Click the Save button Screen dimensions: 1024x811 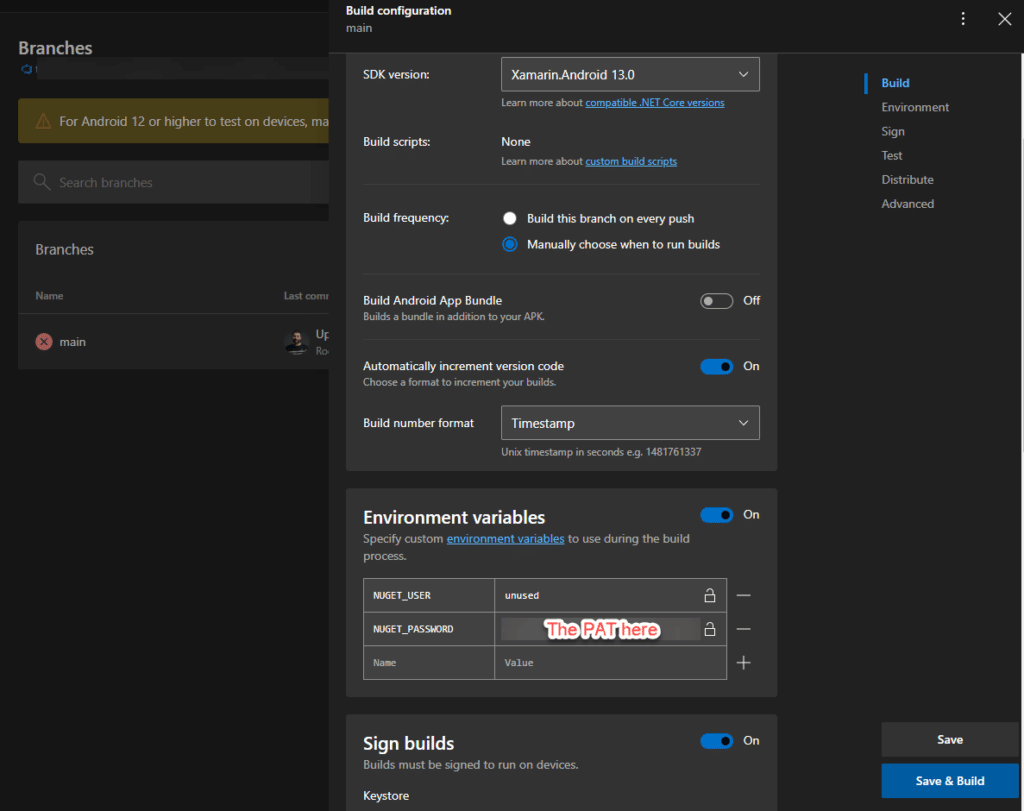click(x=950, y=740)
